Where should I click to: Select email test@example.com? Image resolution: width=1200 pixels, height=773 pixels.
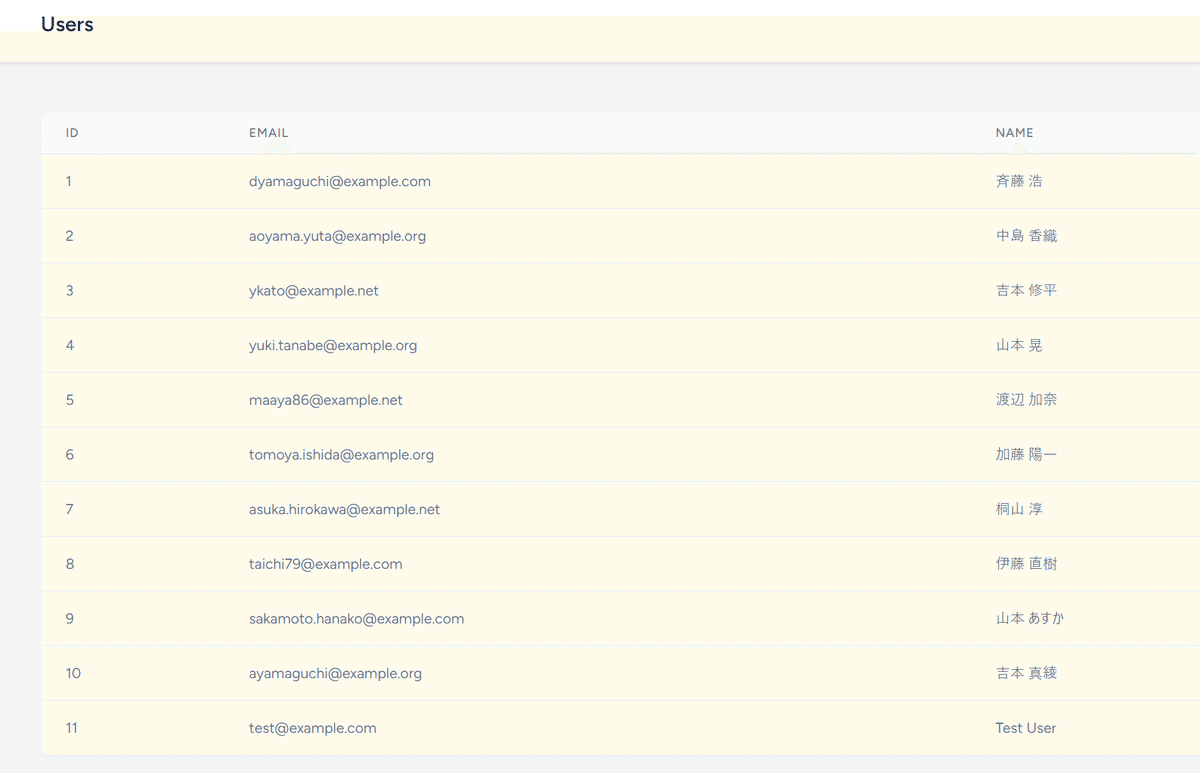[313, 728]
